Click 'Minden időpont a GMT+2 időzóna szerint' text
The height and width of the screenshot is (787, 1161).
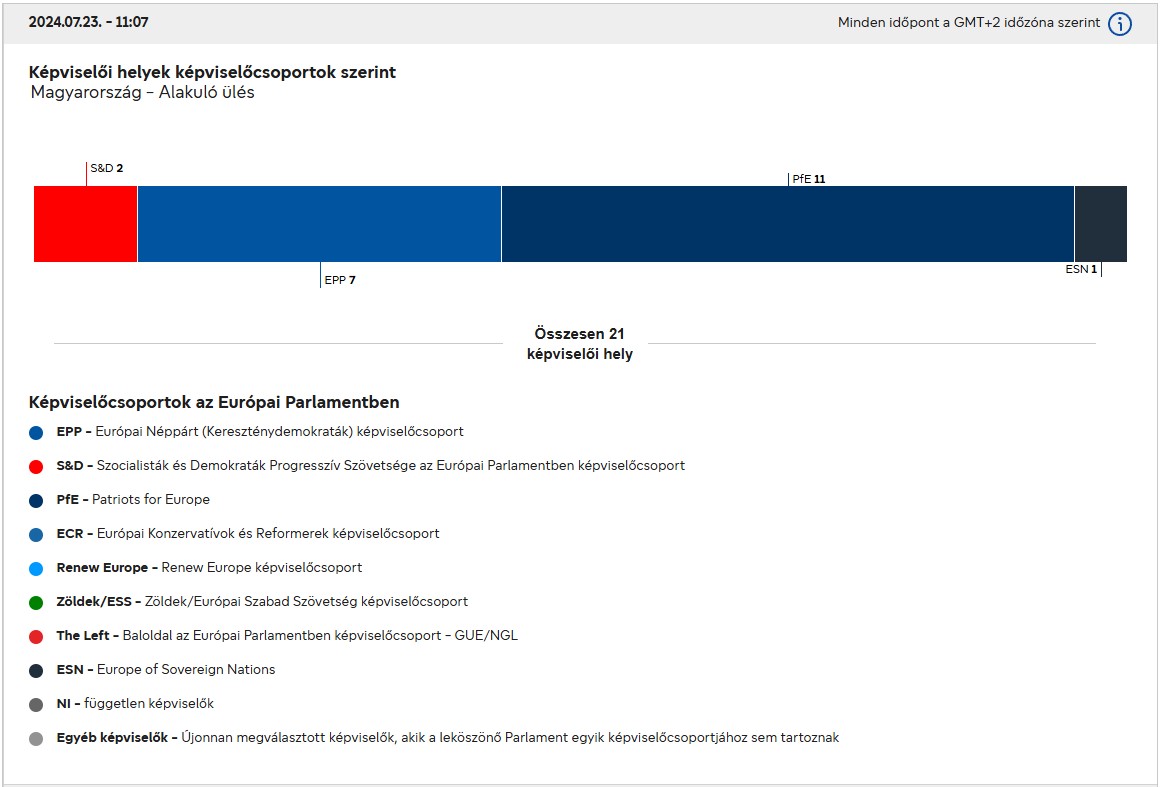(x=968, y=23)
